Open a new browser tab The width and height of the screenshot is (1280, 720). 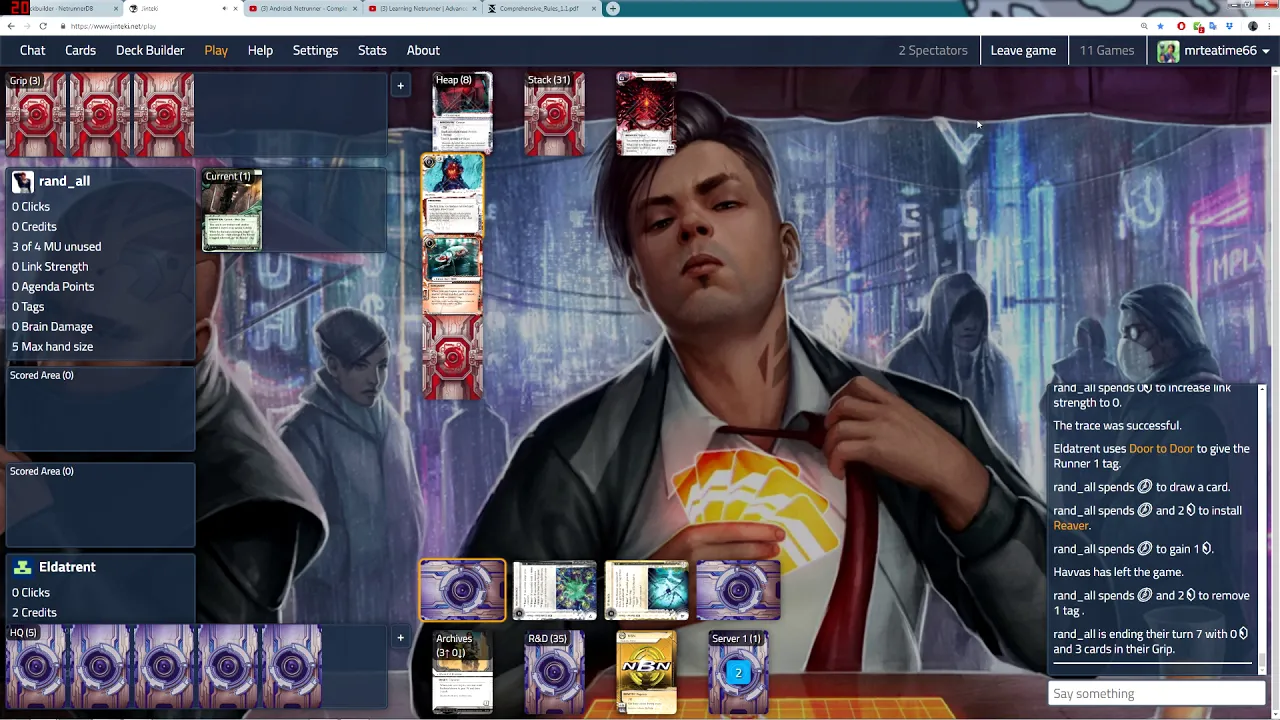coord(613,8)
